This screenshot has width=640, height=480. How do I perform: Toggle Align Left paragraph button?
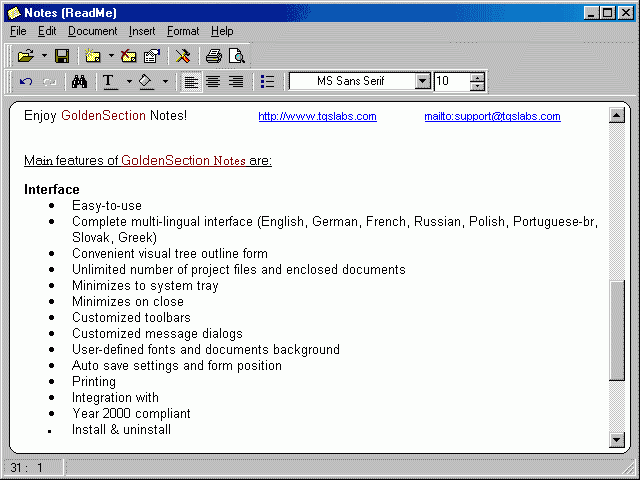click(191, 82)
